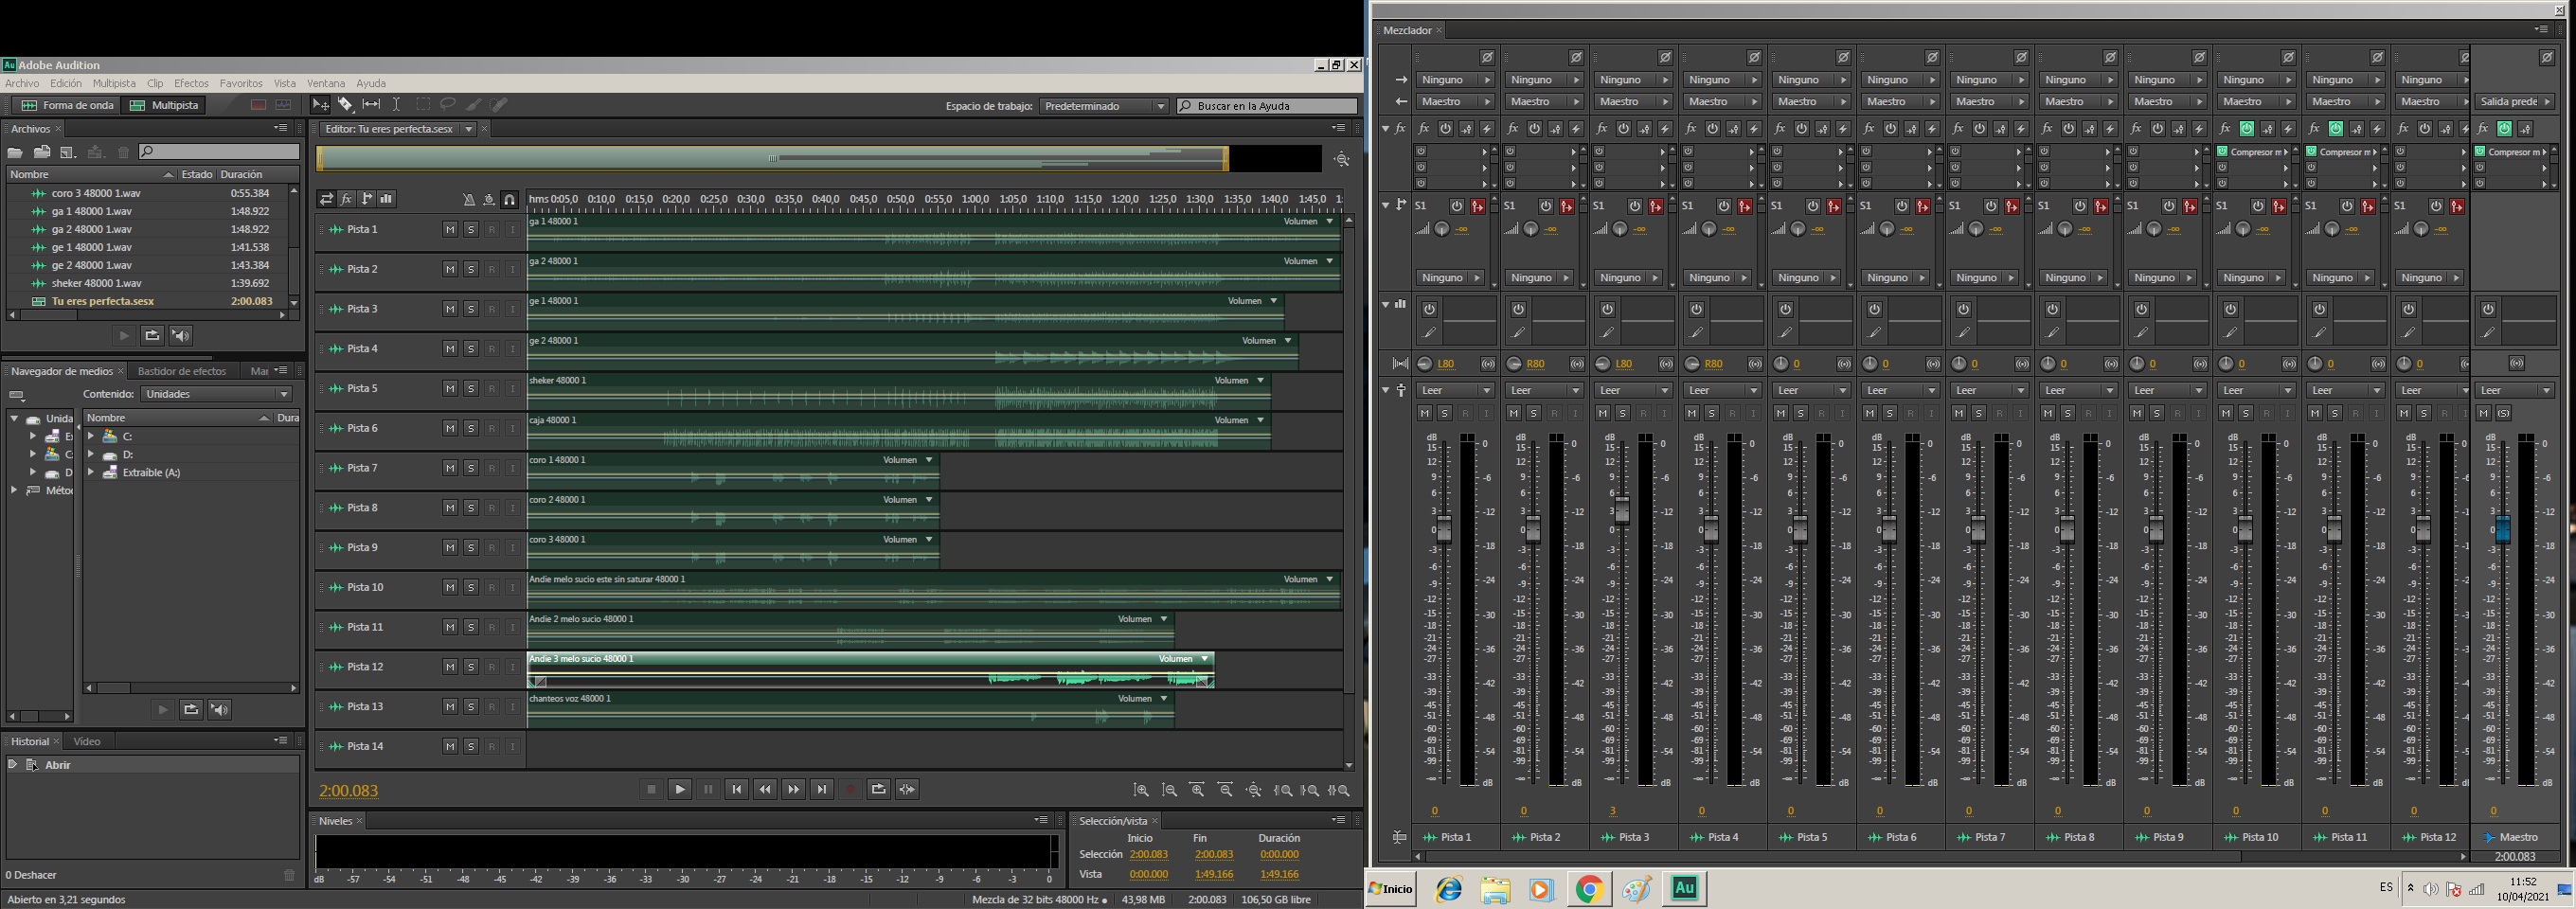Open the Efectos menu

point(191,83)
